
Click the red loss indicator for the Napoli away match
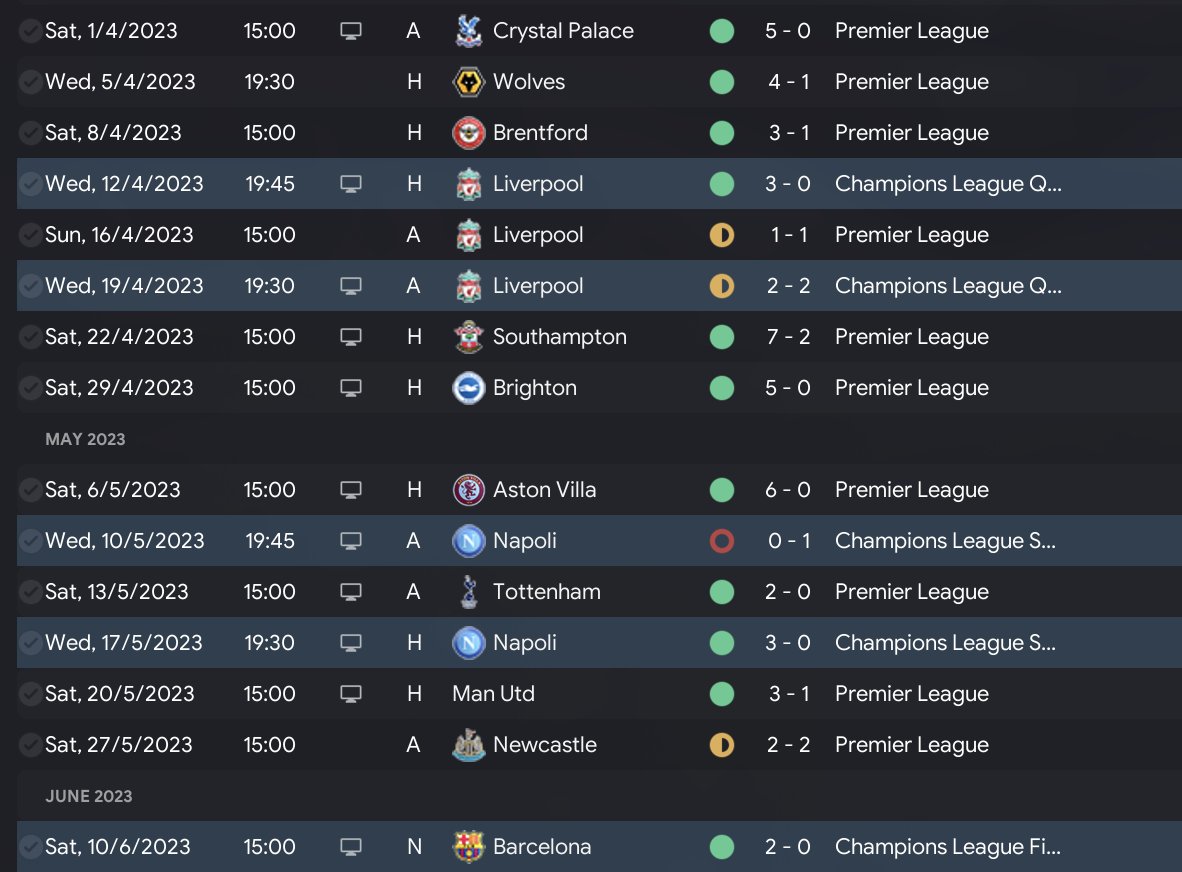[x=721, y=541]
